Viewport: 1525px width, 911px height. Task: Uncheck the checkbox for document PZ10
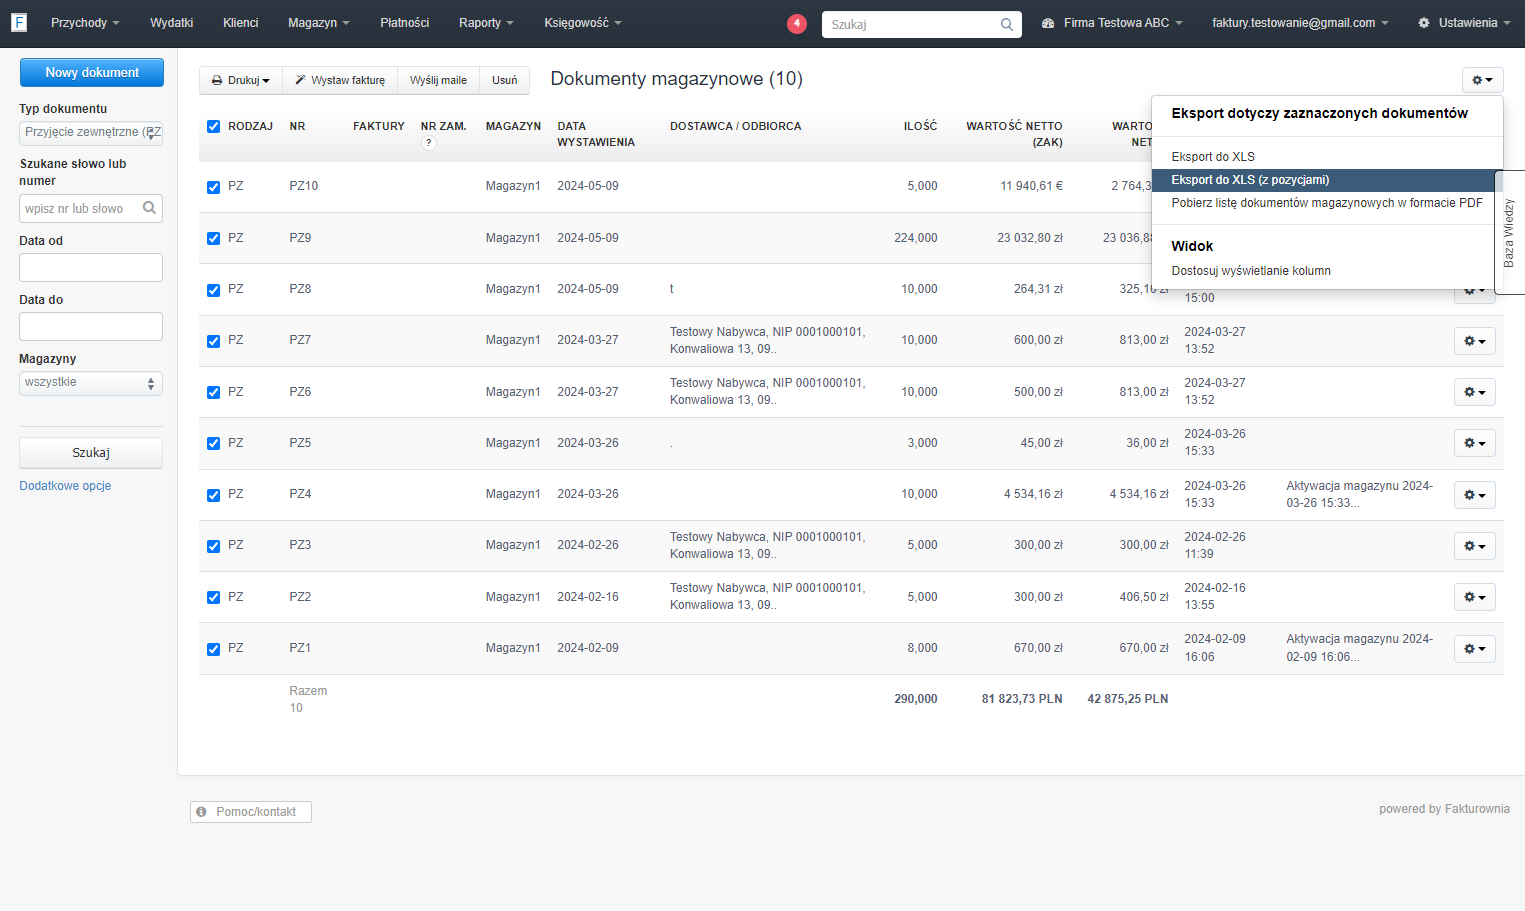213,187
